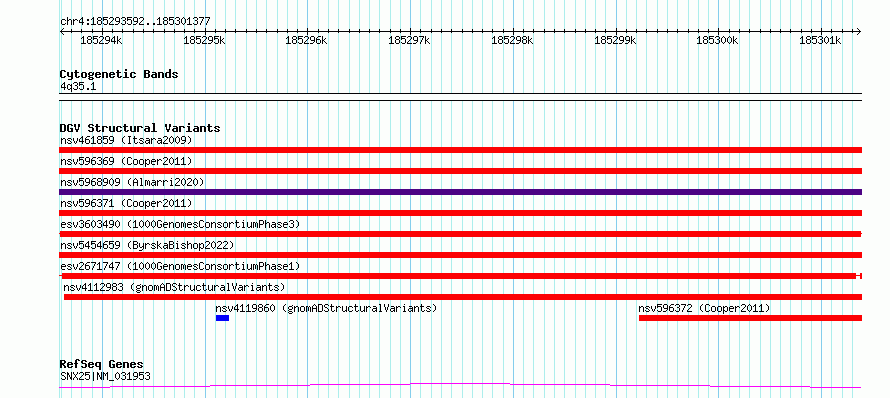
Task: Click the 185294k ruler tick label
Action: (x=101, y=41)
